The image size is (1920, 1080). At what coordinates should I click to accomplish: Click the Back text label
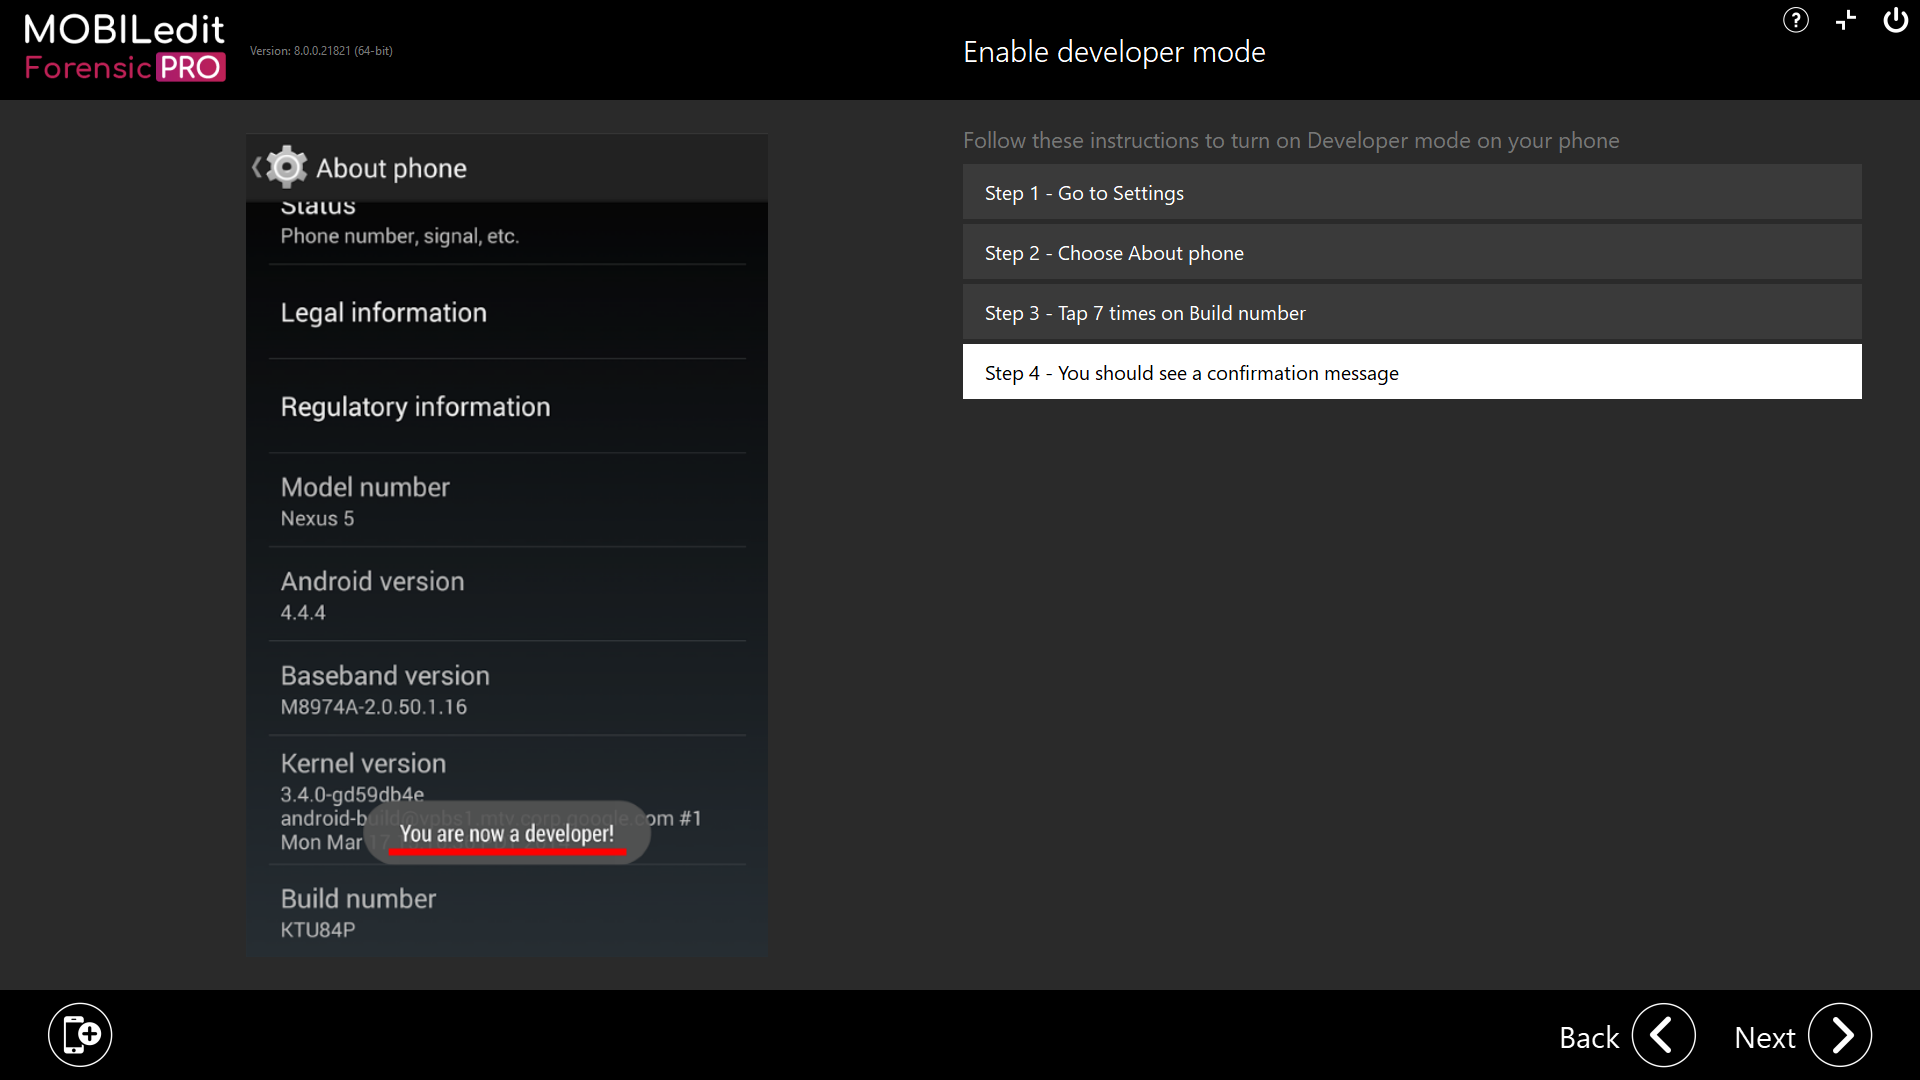click(1588, 1037)
